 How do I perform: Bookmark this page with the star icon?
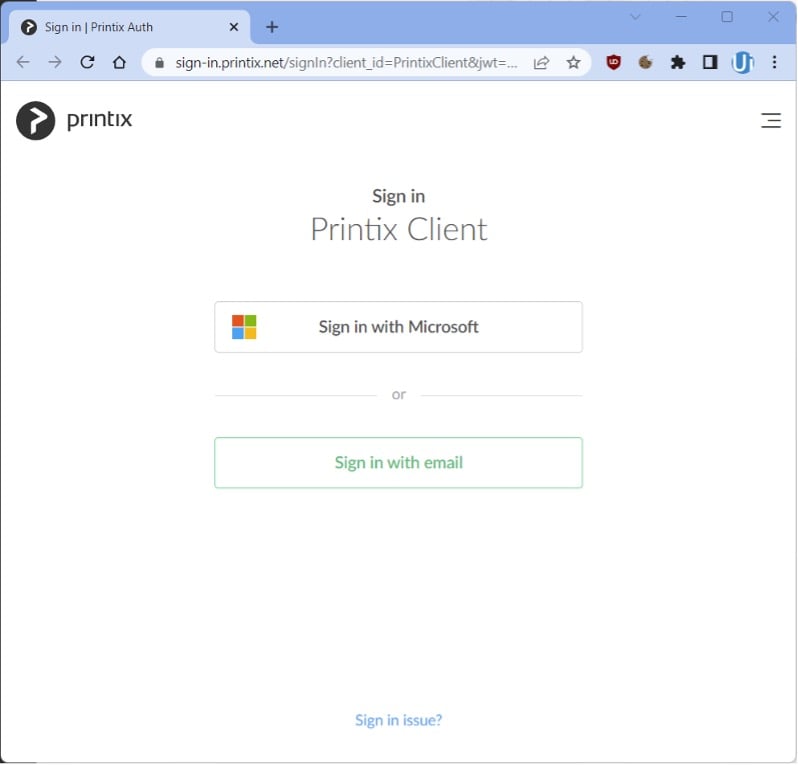(x=573, y=63)
